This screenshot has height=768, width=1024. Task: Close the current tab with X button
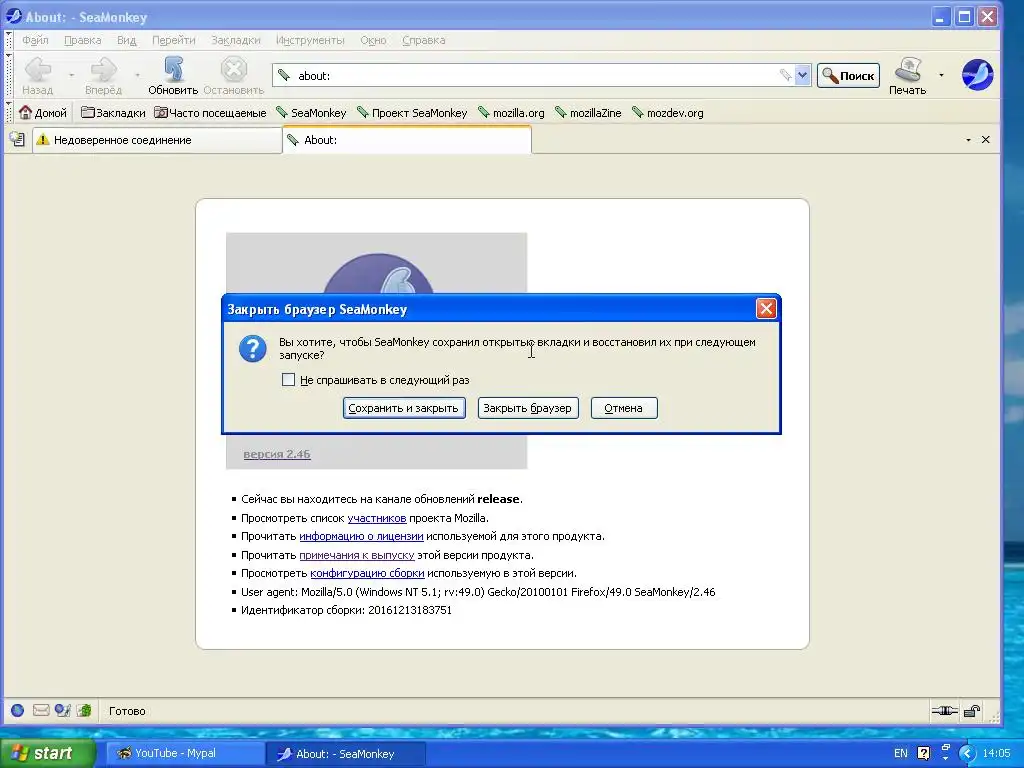[985, 140]
